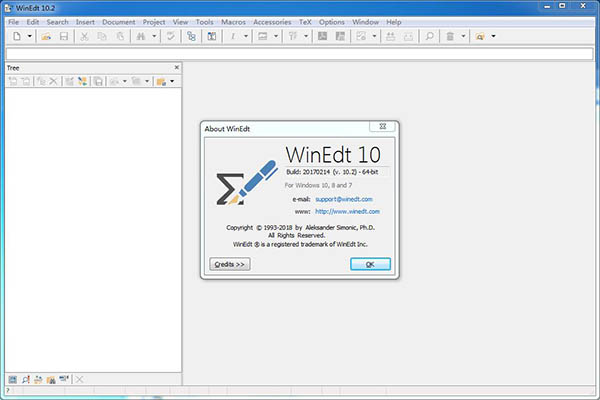Screen dimensions: 600x400
Task: Click the Project Tree icon in toolbar
Action: point(191,36)
